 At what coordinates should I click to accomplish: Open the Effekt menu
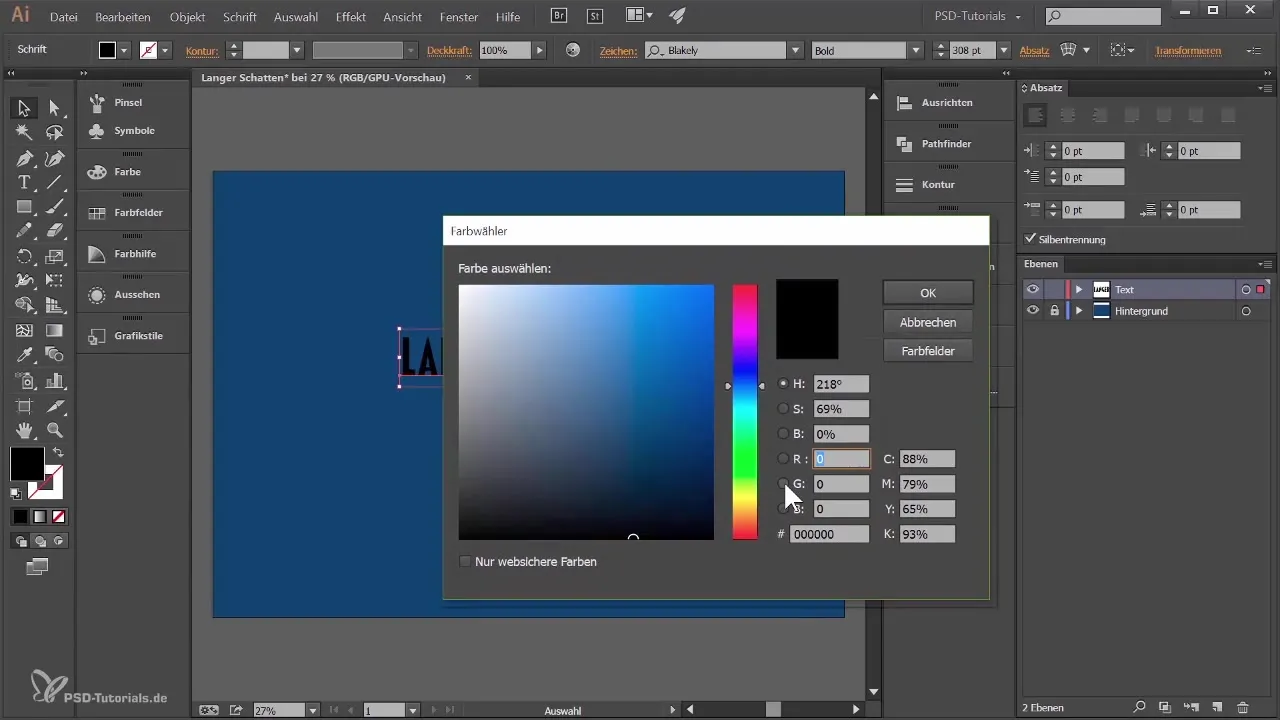click(351, 17)
